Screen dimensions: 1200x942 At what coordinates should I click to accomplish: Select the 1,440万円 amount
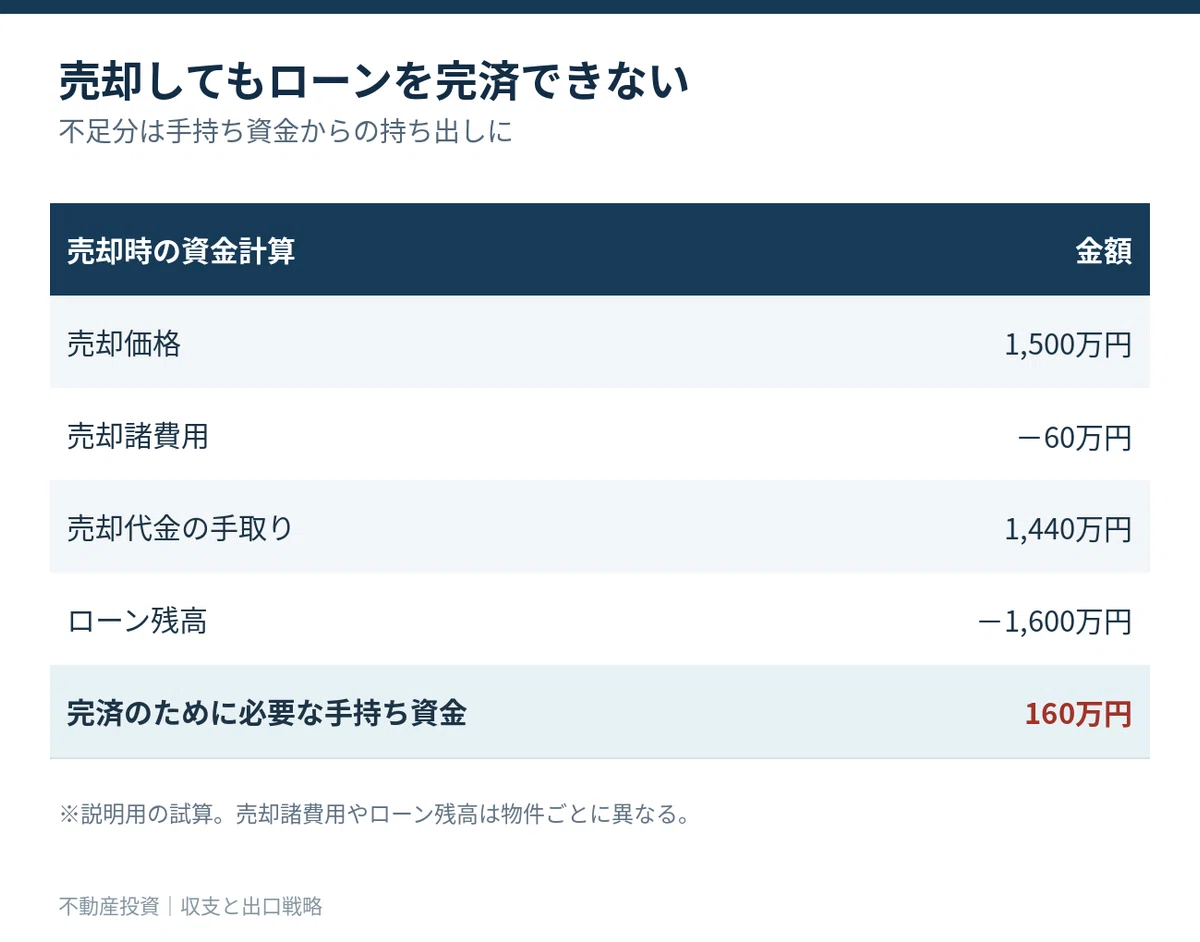[x=1068, y=529]
